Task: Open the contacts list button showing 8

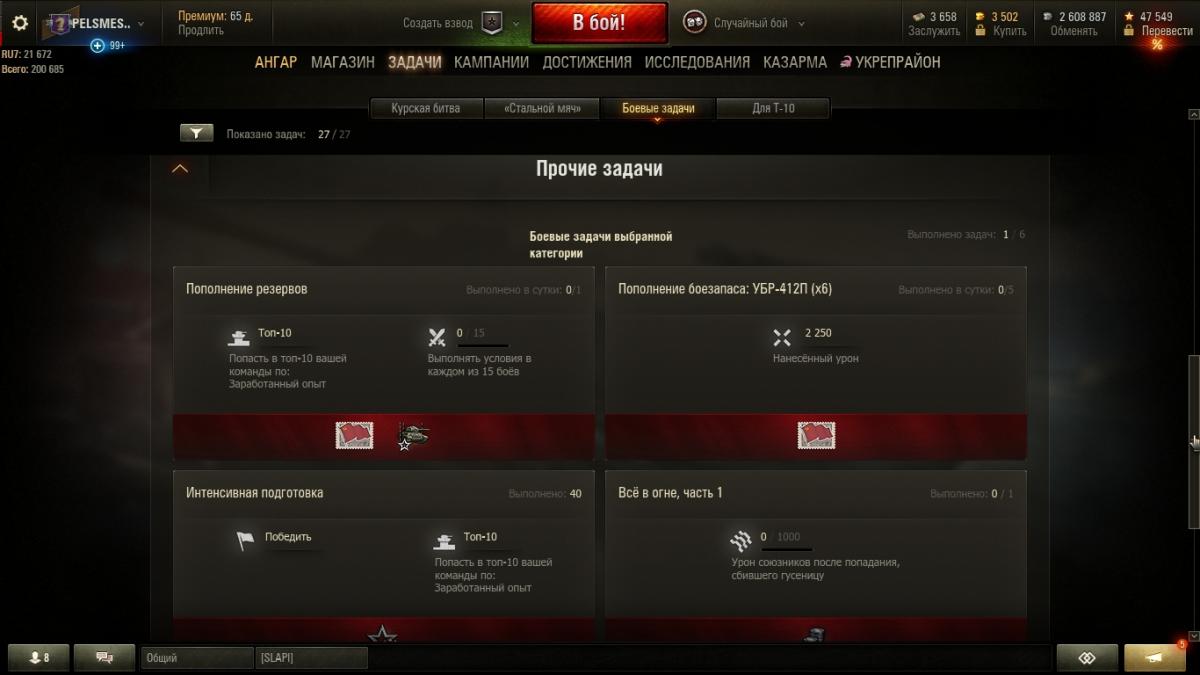Action: coord(40,658)
